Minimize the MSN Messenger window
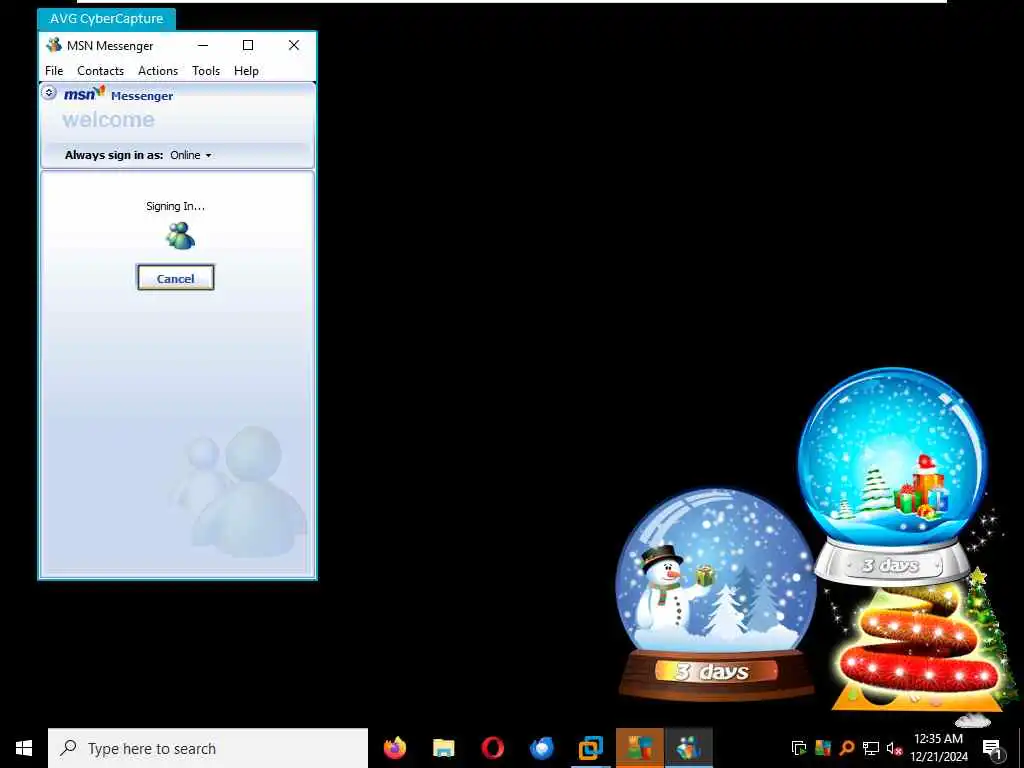 203,45
